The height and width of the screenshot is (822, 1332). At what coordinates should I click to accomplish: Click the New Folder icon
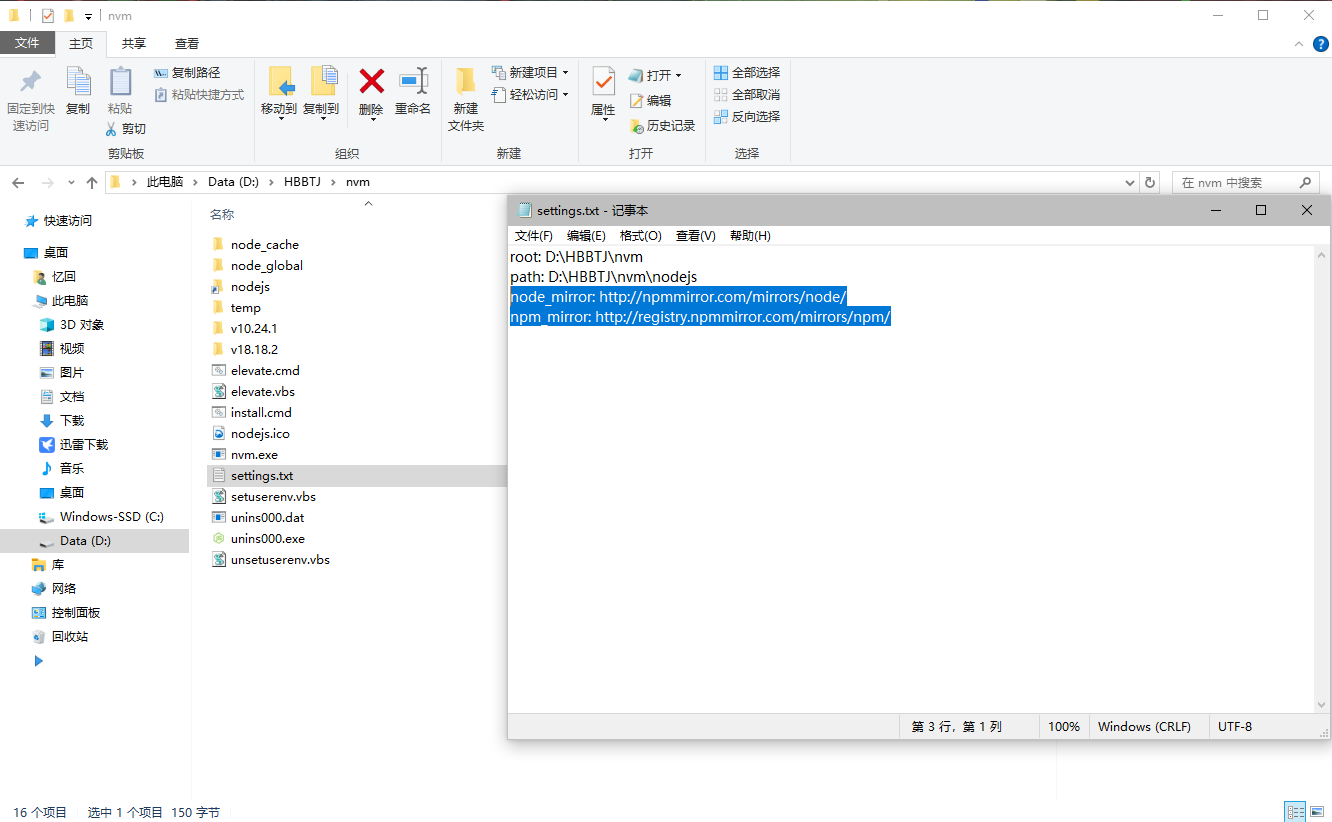pyautogui.click(x=465, y=82)
